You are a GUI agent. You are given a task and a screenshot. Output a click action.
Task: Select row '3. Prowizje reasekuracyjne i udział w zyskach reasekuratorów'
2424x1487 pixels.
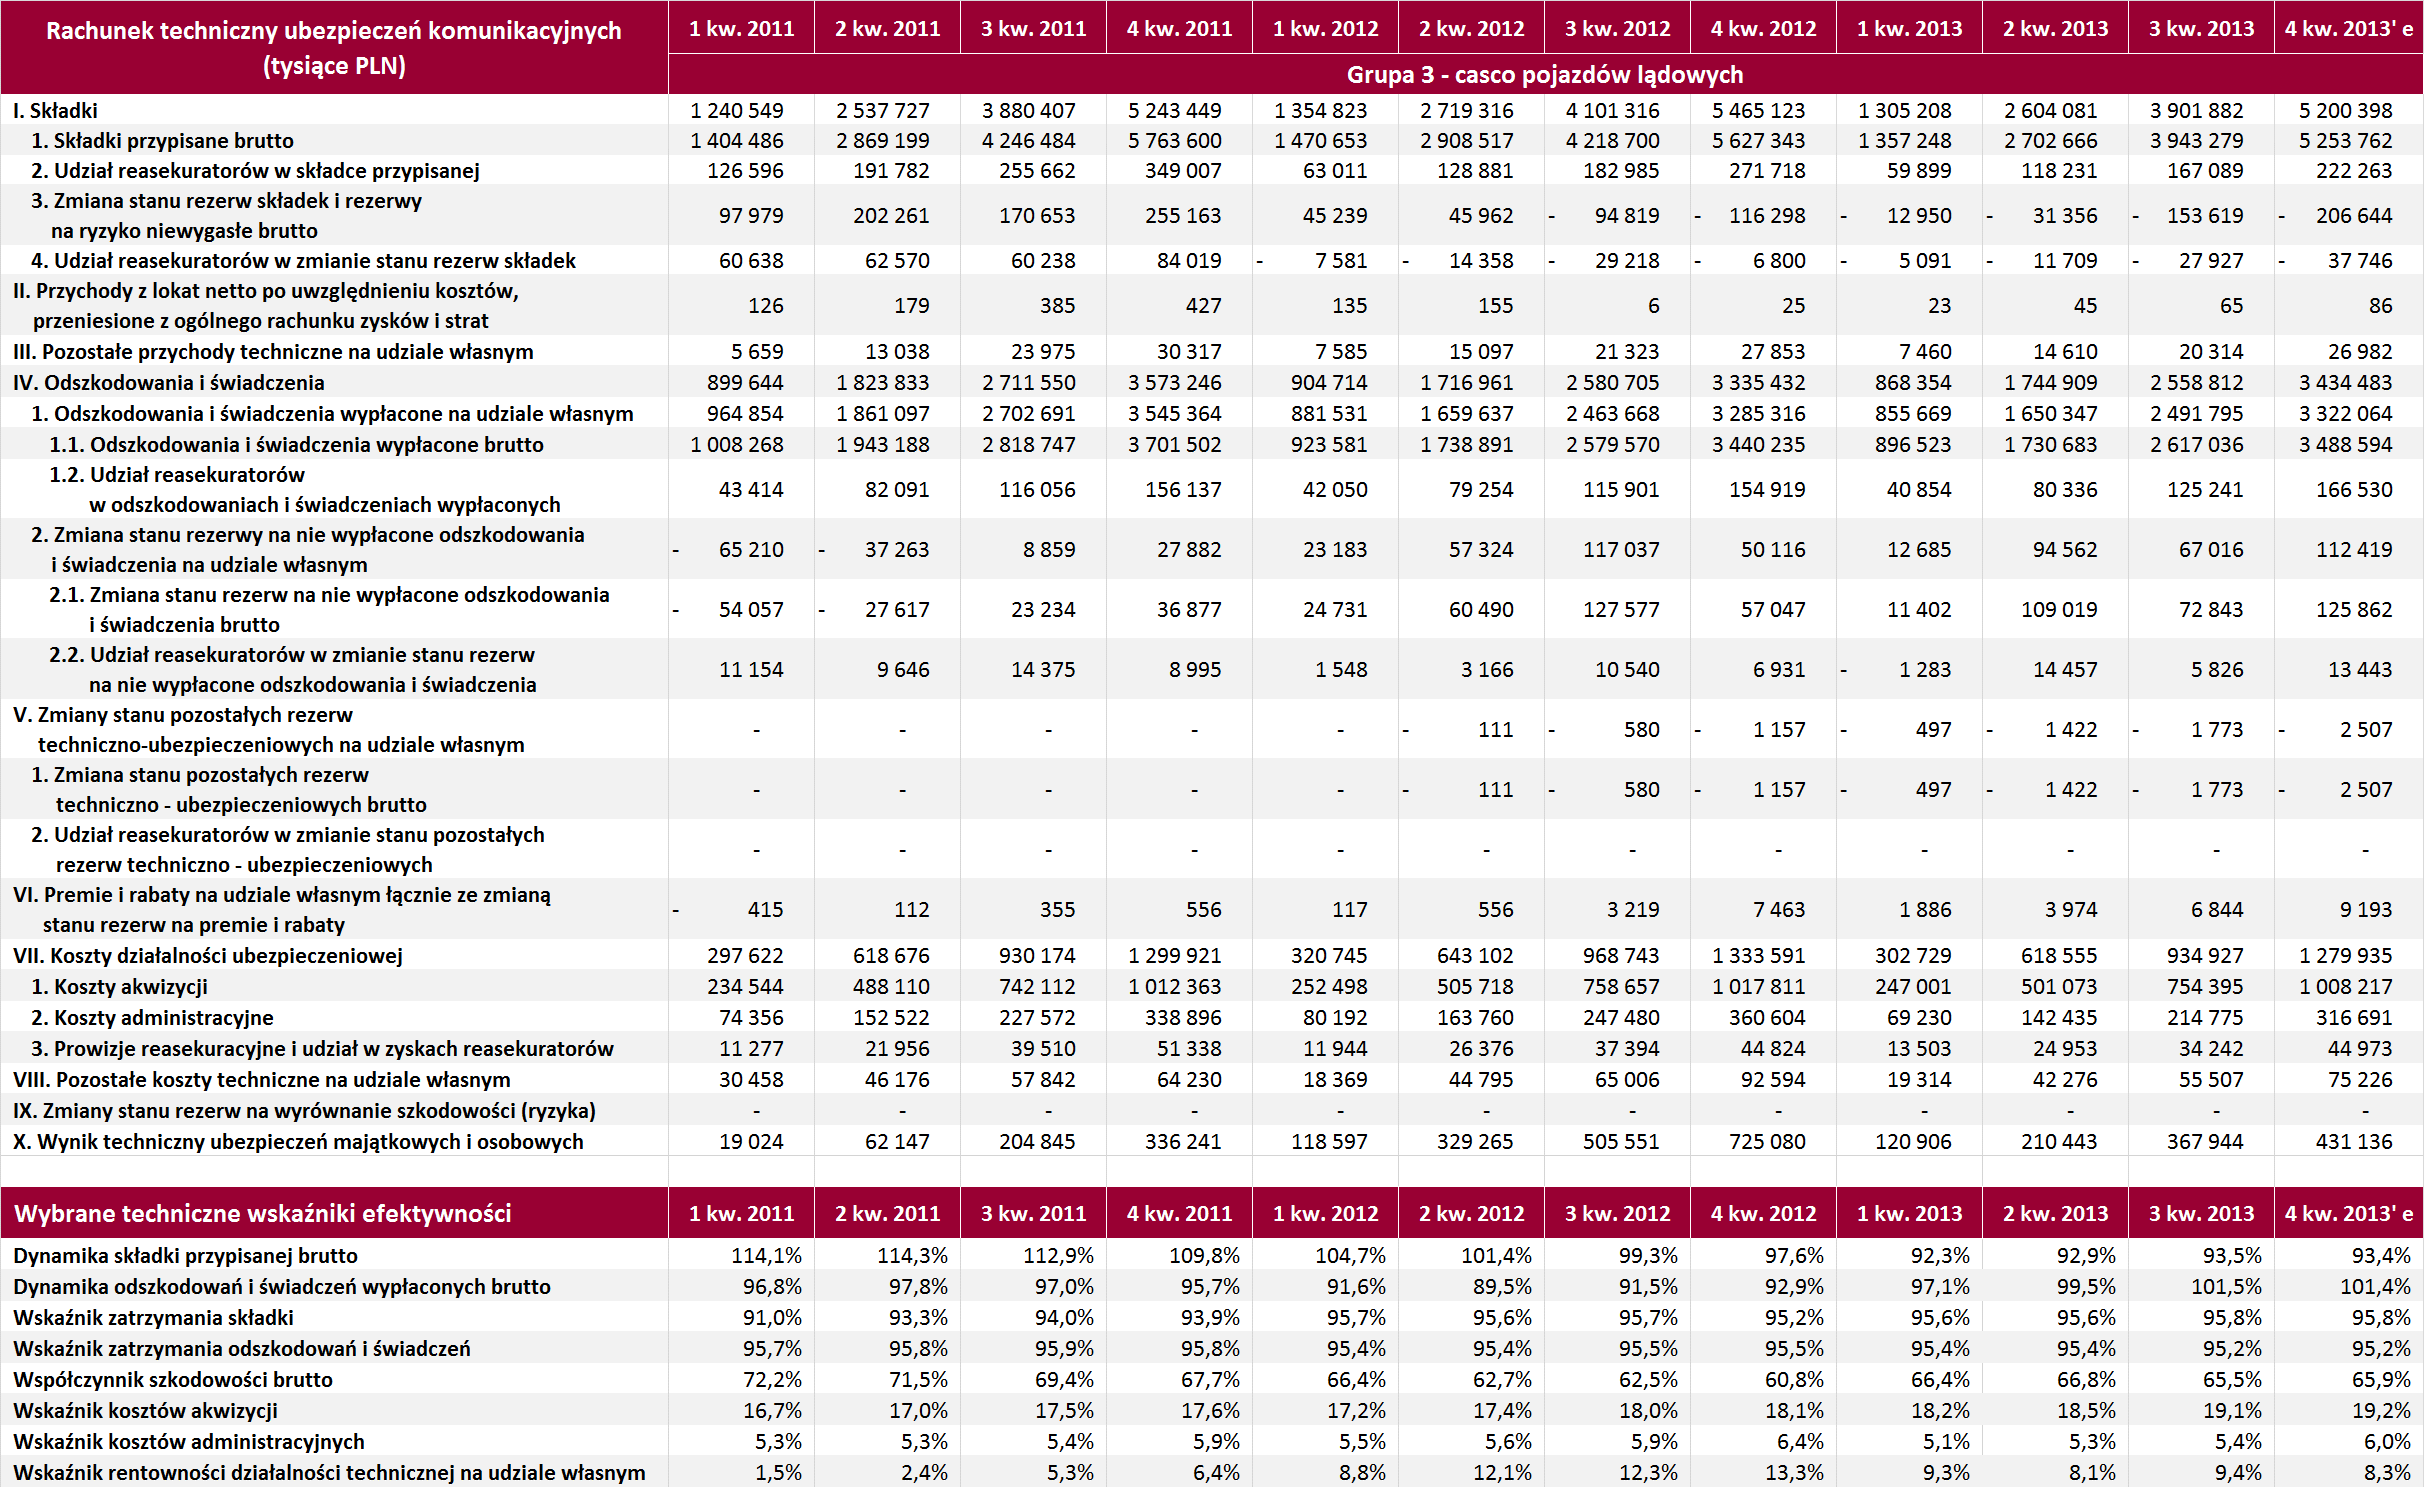pos(322,1048)
